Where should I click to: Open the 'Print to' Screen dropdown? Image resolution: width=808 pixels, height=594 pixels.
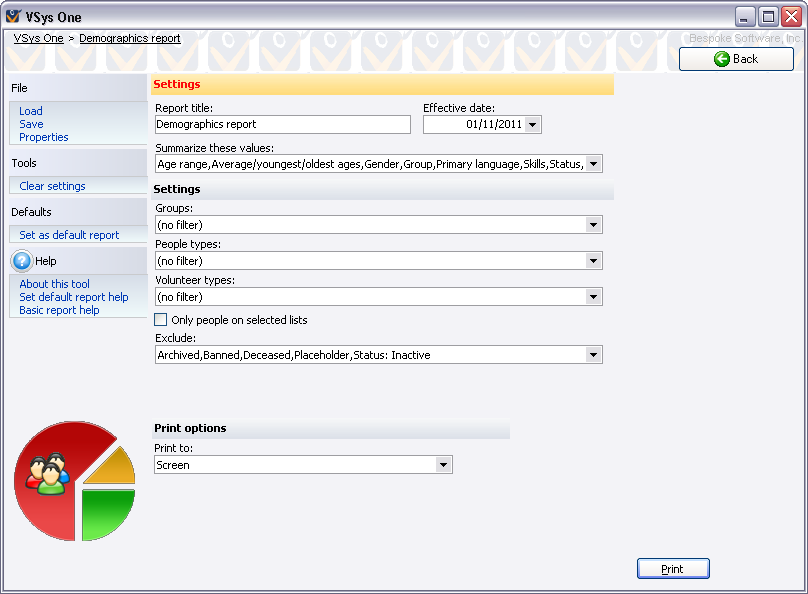point(443,465)
